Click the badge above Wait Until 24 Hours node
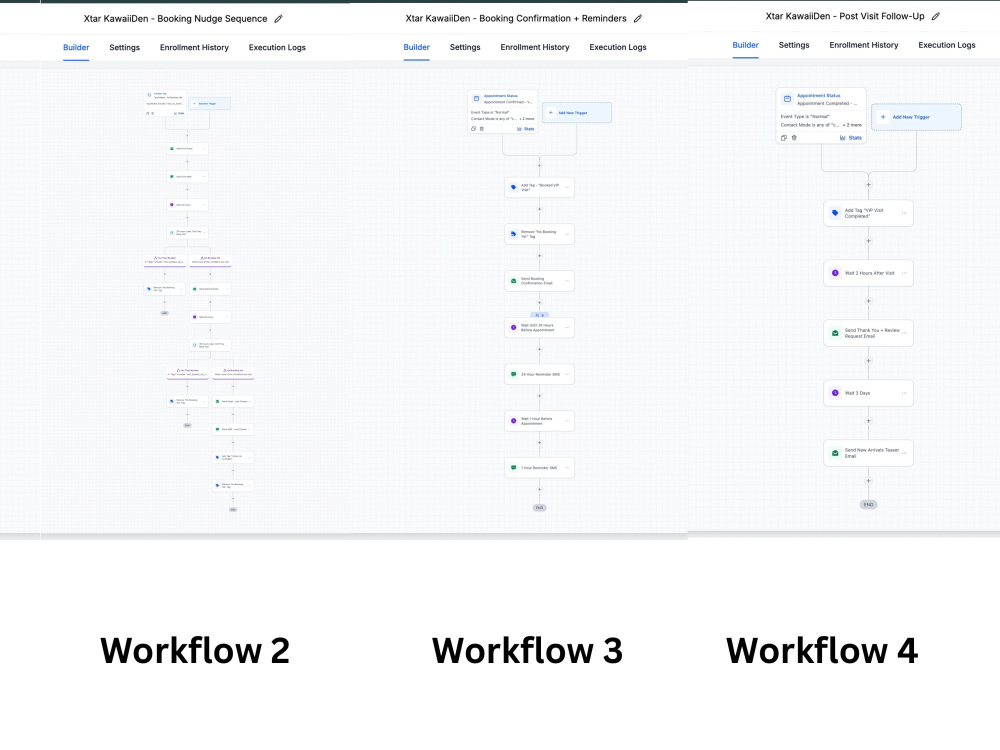The image size is (1000, 750). pyautogui.click(x=540, y=315)
